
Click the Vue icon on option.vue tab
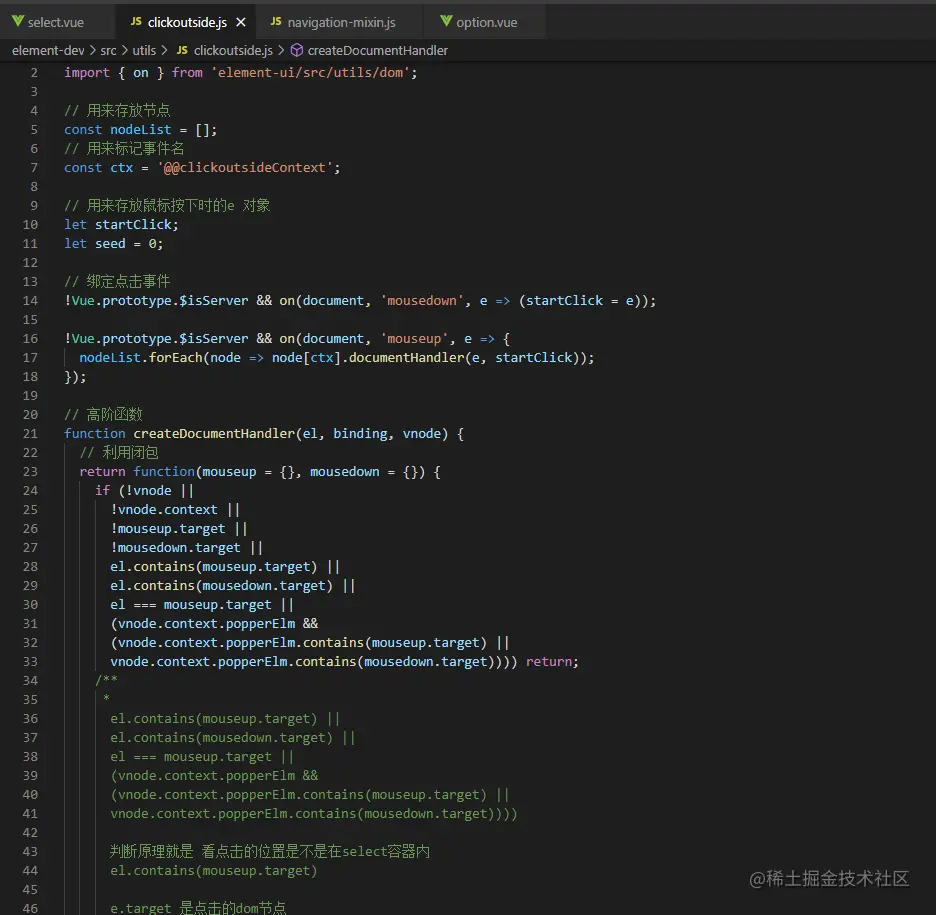[x=446, y=21]
